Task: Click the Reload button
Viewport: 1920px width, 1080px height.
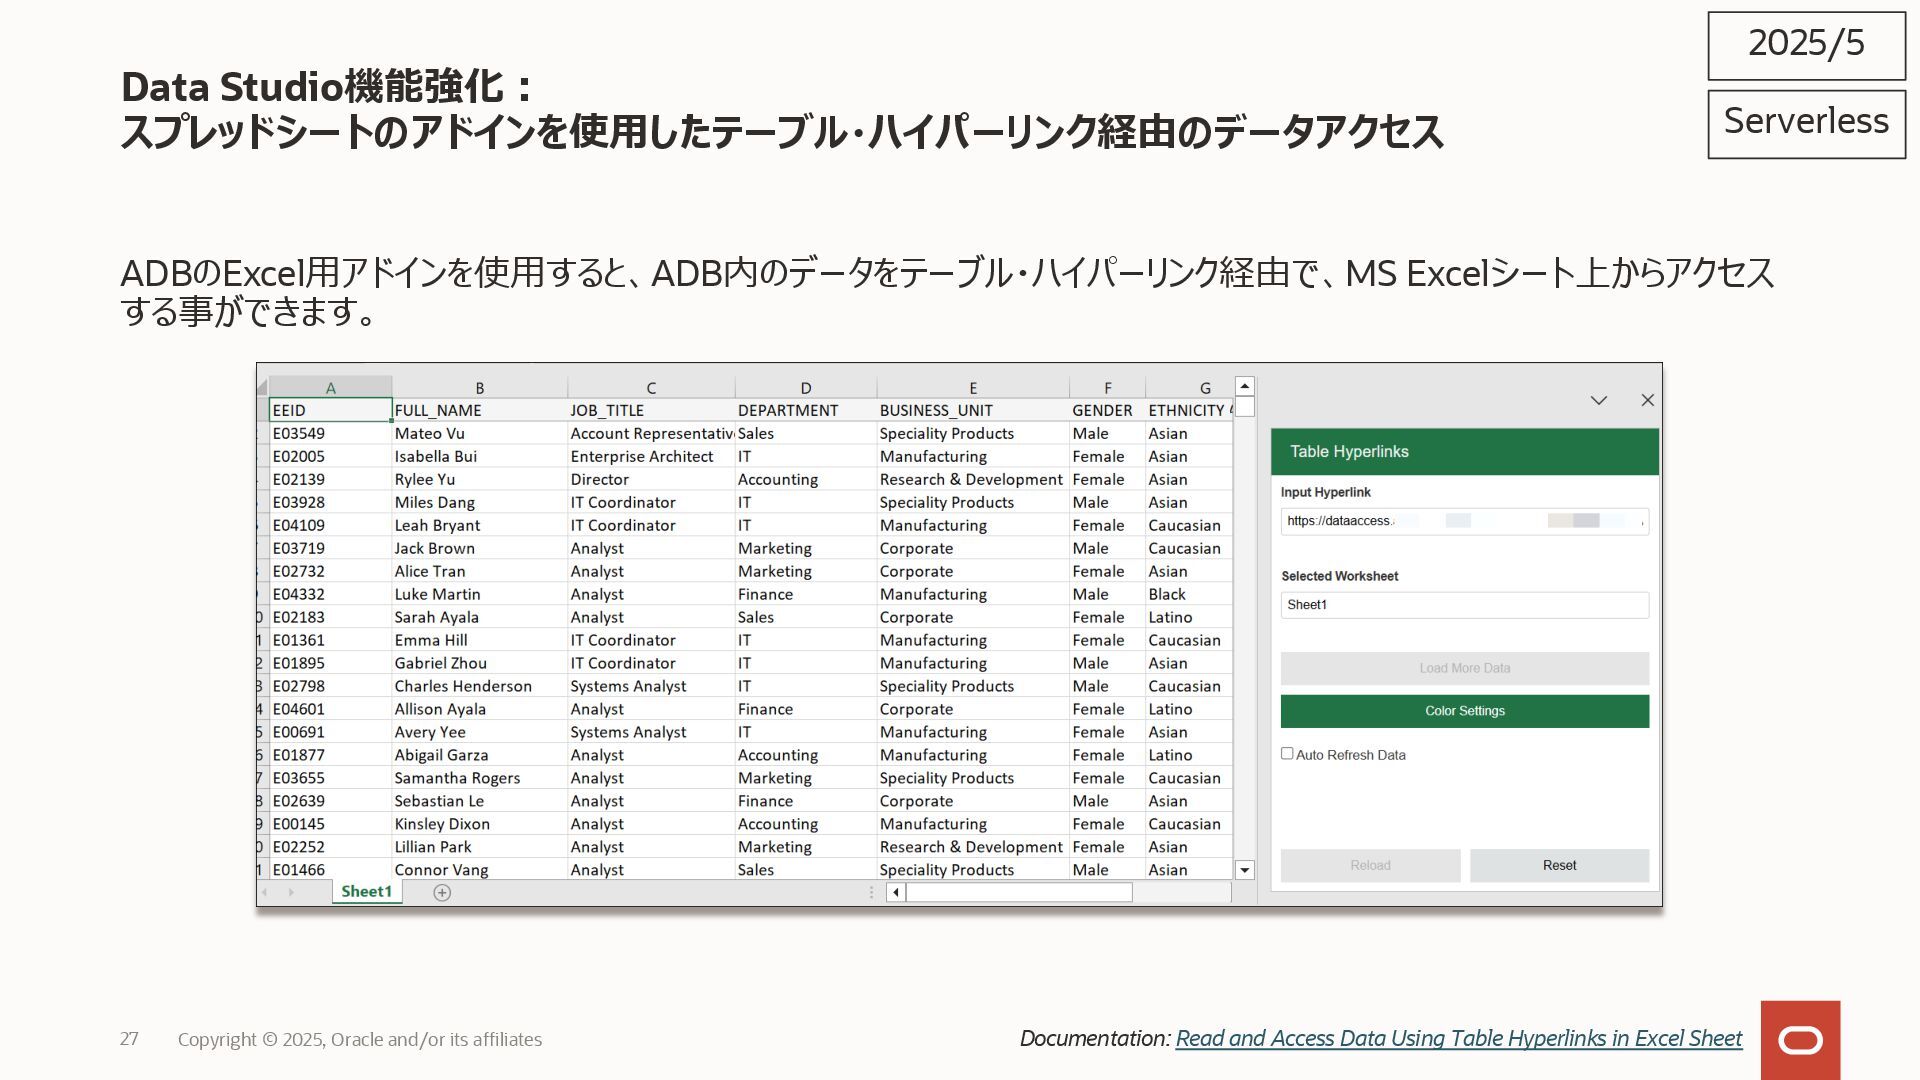Action: tap(1370, 866)
